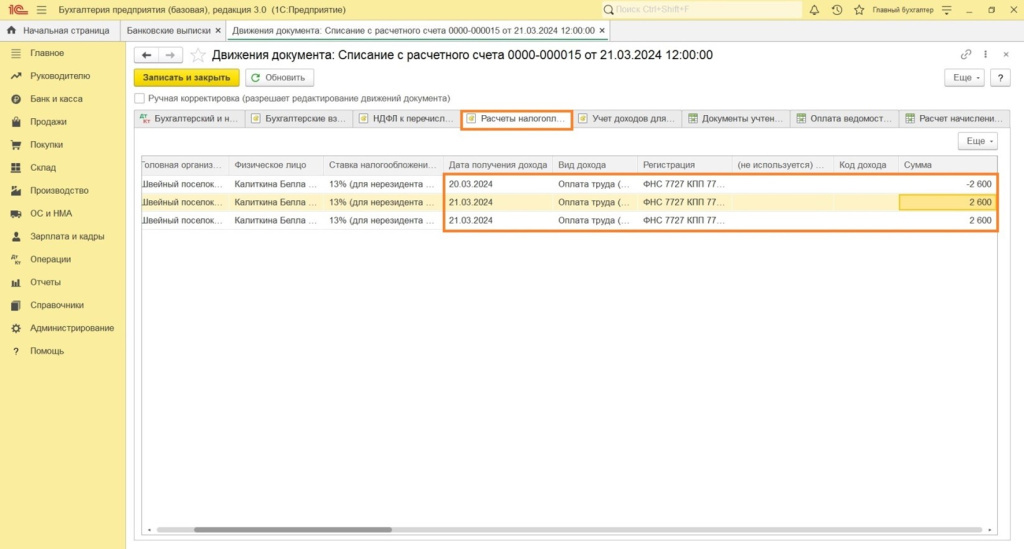Screen dimensions: 1024x549
Task: Open Банк и касса section in sidebar
Action: tap(55, 99)
